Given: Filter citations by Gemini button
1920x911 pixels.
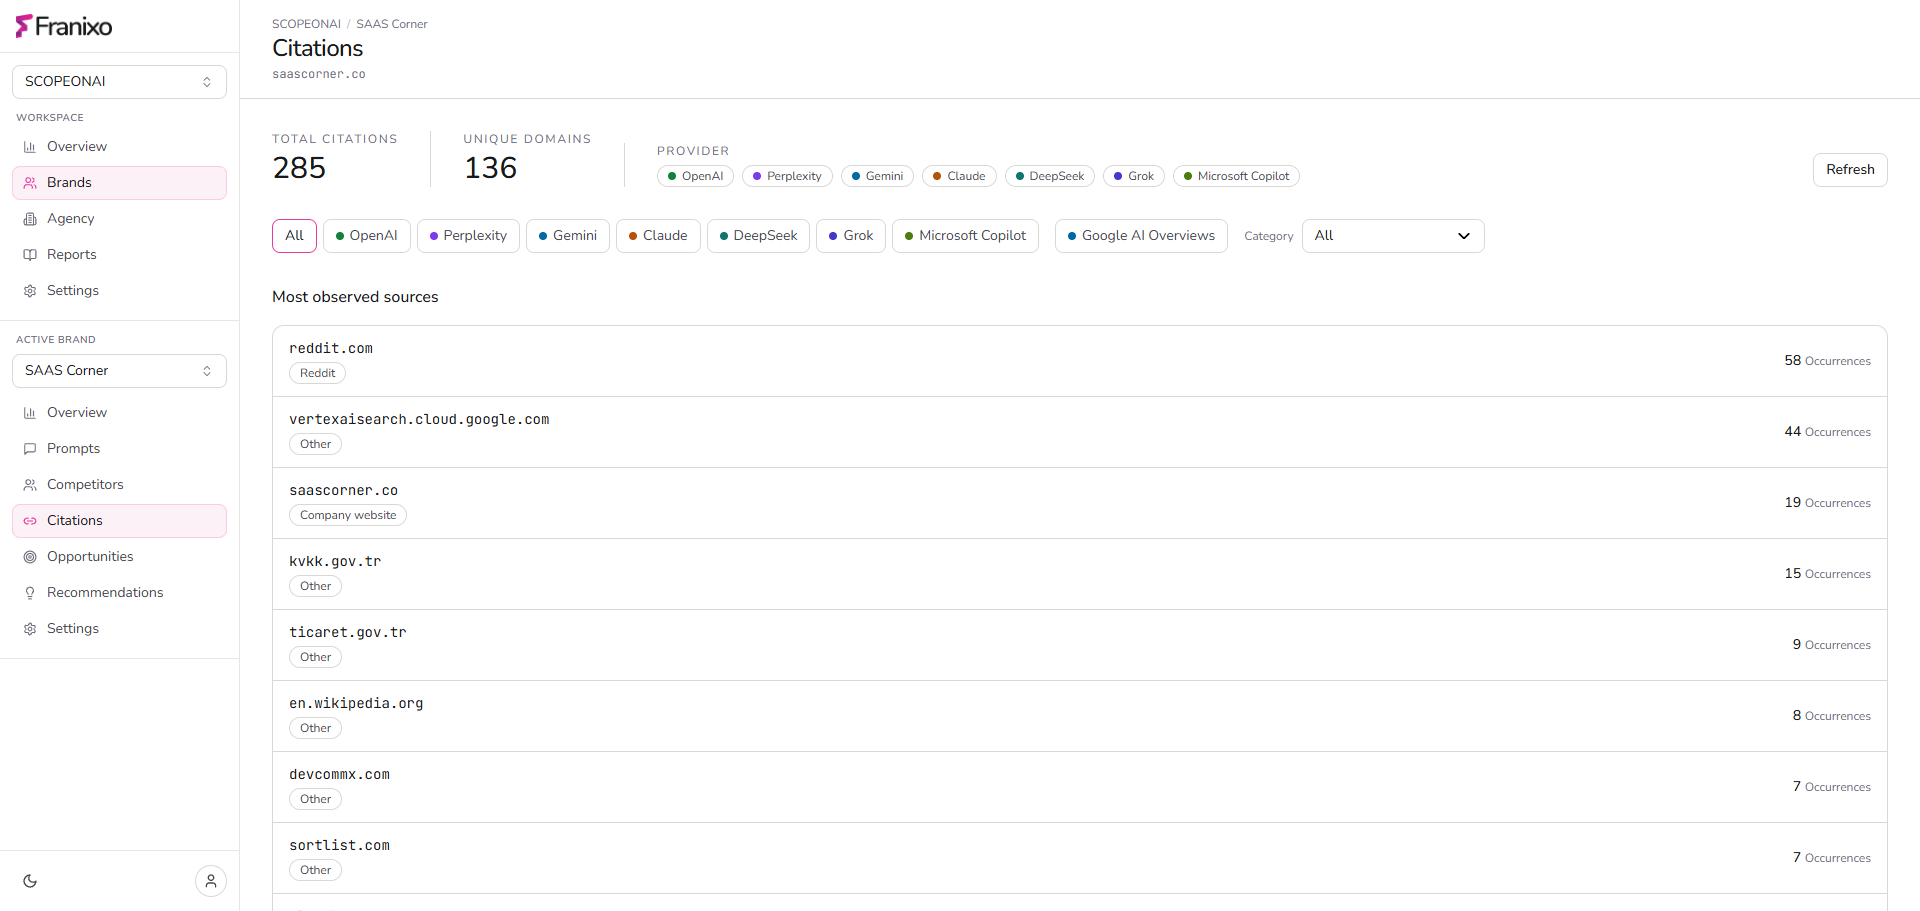Looking at the screenshot, I should click(568, 236).
